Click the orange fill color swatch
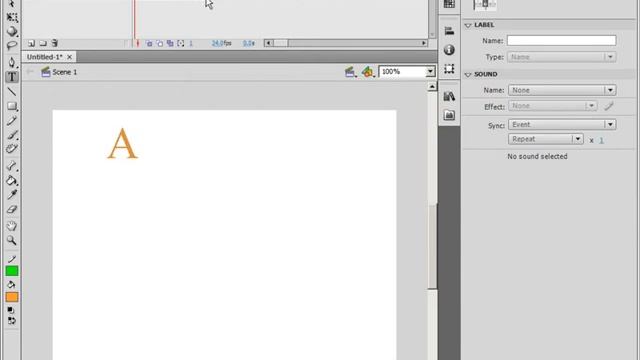The width and height of the screenshot is (640, 360). (x=12, y=297)
